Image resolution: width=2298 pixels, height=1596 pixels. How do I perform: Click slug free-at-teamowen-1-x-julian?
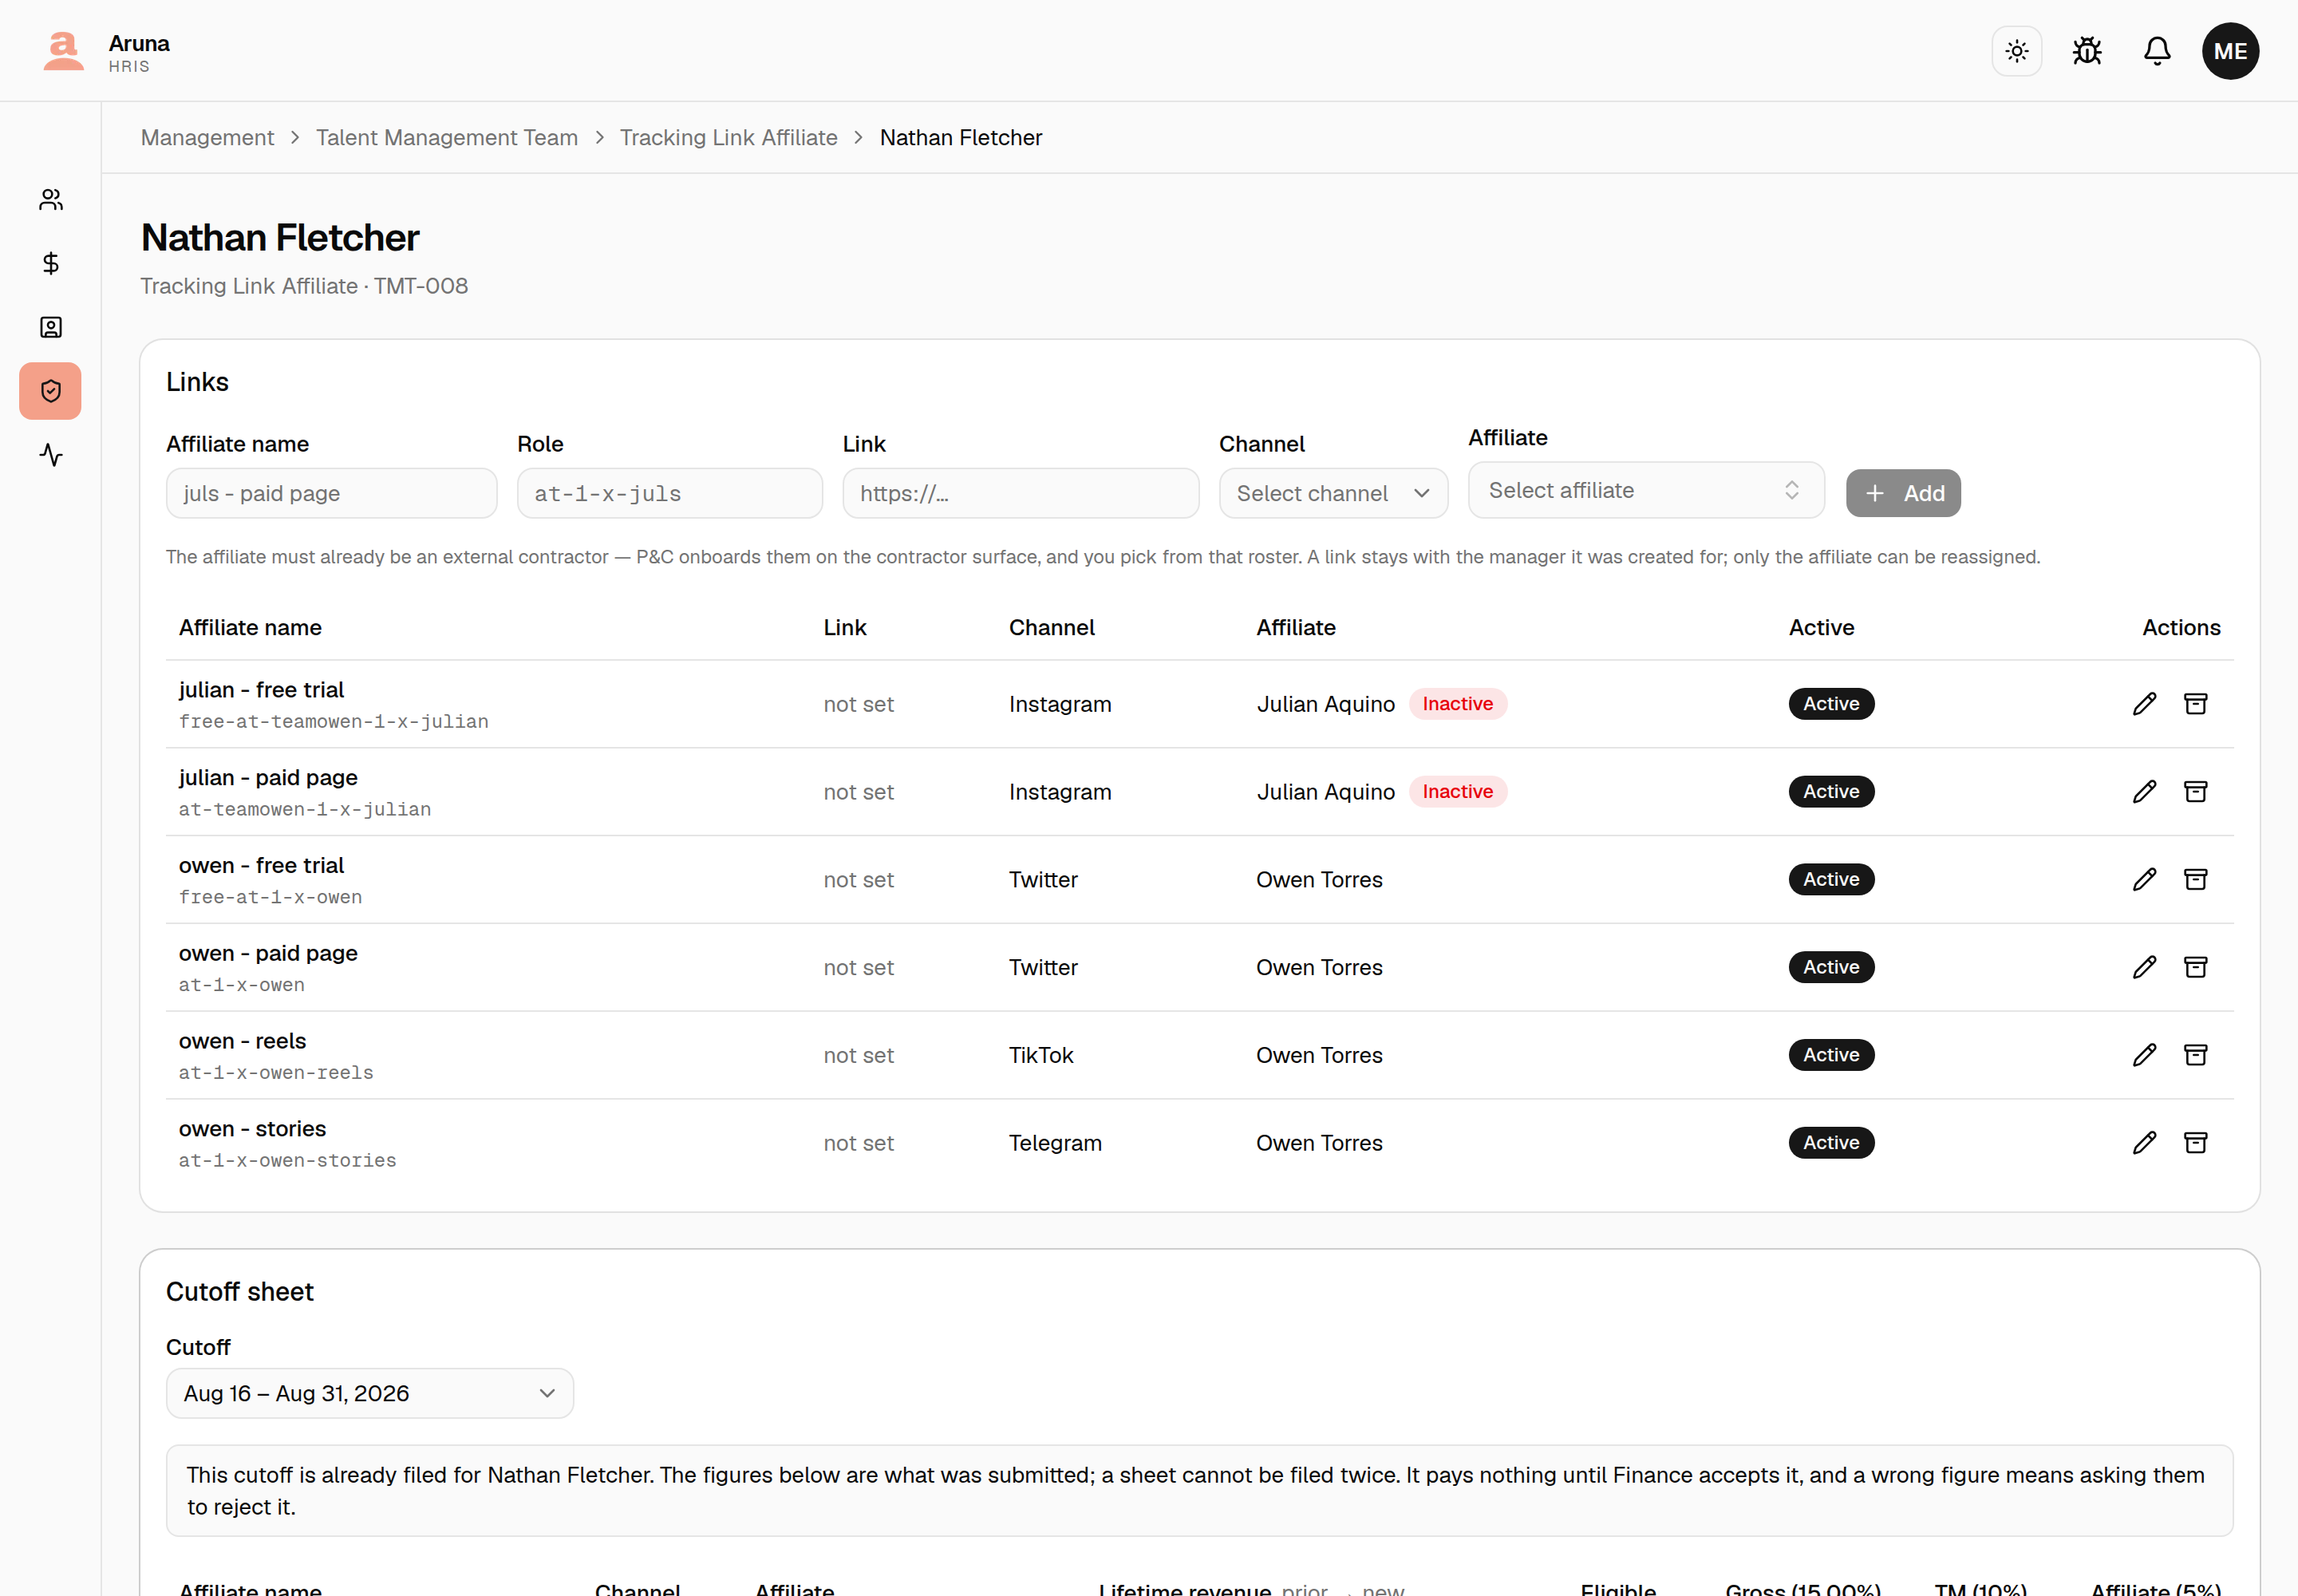click(333, 722)
